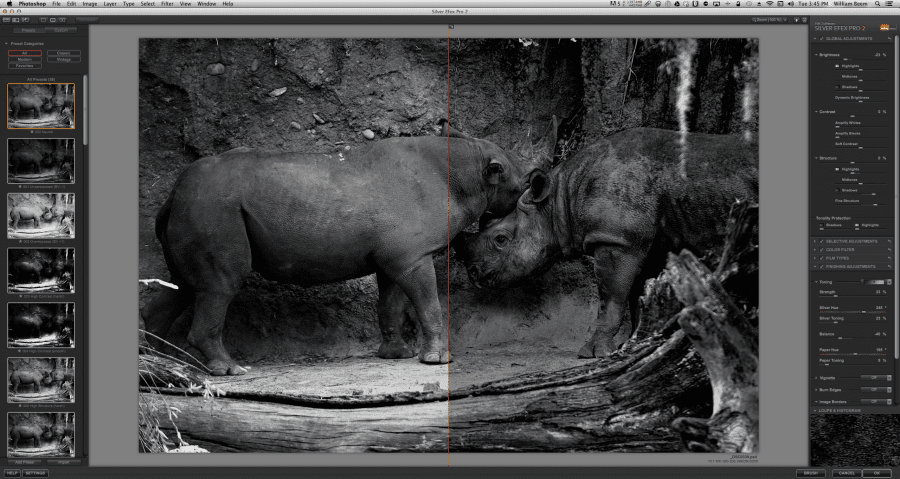Choose the 002 Overexposed preset thumbnail
This screenshot has height=479, width=900.
click(x=41, y=216)
